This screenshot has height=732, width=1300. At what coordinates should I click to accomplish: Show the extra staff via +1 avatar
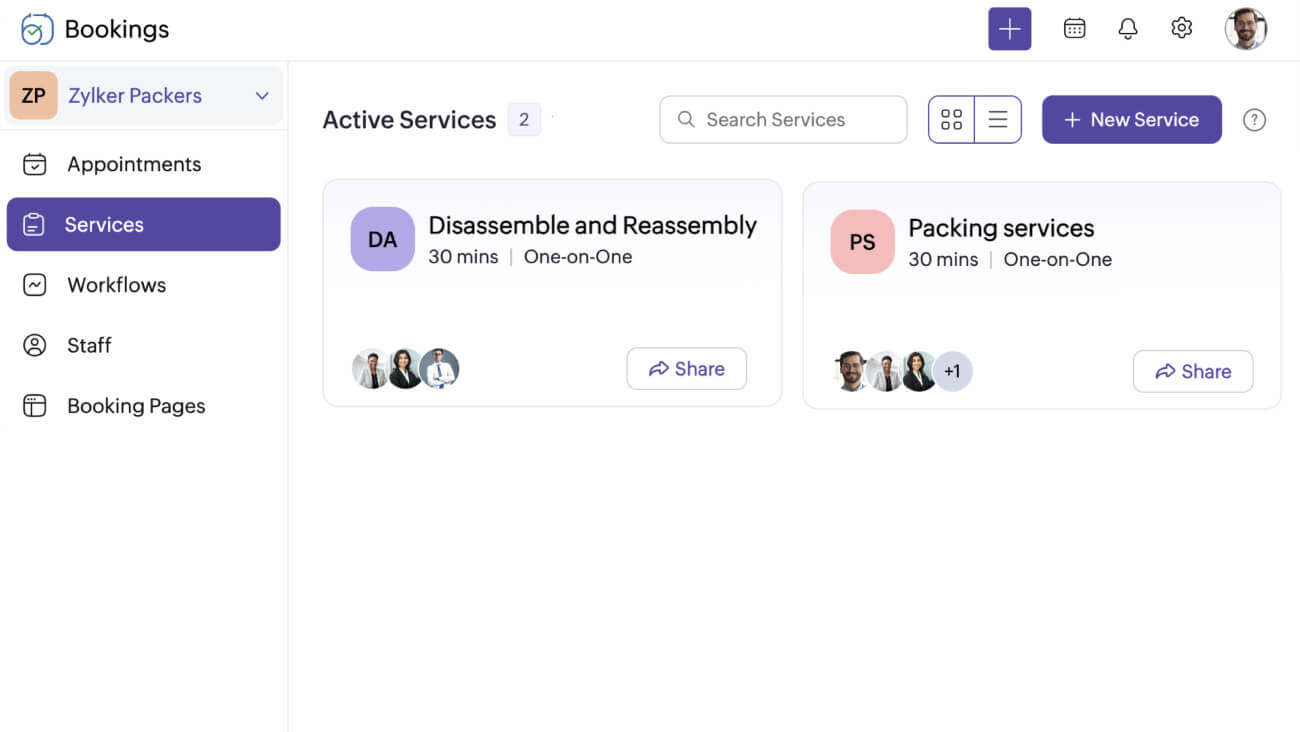pos(954,371)
